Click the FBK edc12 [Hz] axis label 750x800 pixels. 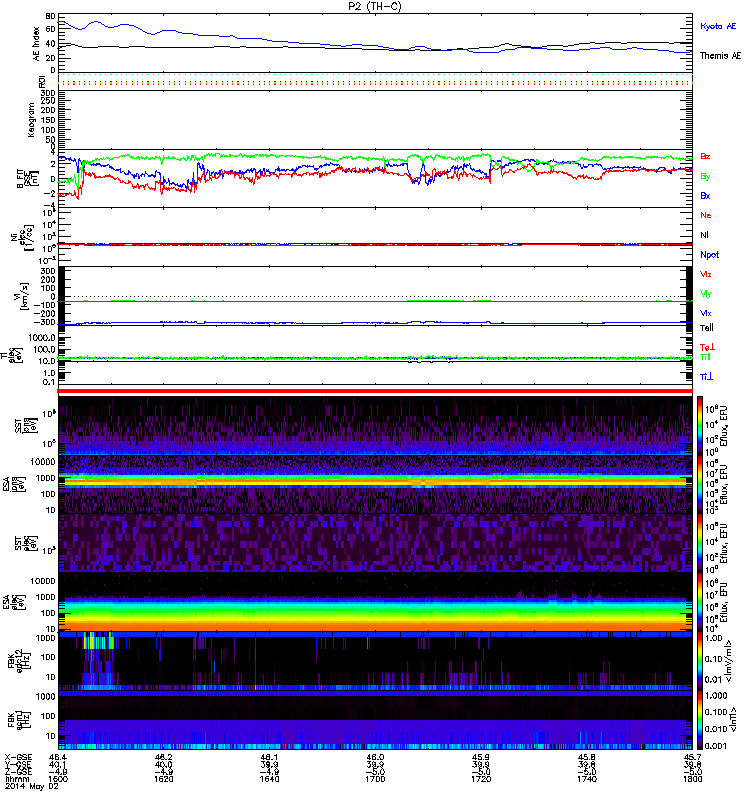pyautogui.click(x=17, y=659)
